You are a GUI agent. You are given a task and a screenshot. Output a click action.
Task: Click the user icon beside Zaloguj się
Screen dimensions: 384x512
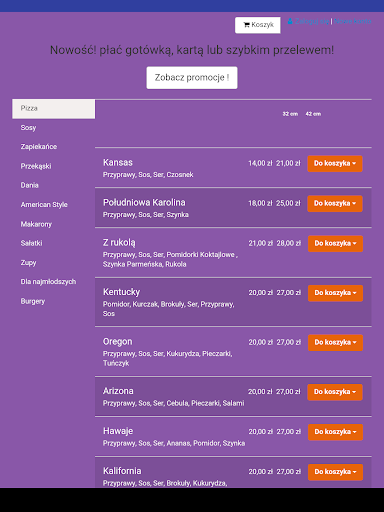(x=290, y=21)
